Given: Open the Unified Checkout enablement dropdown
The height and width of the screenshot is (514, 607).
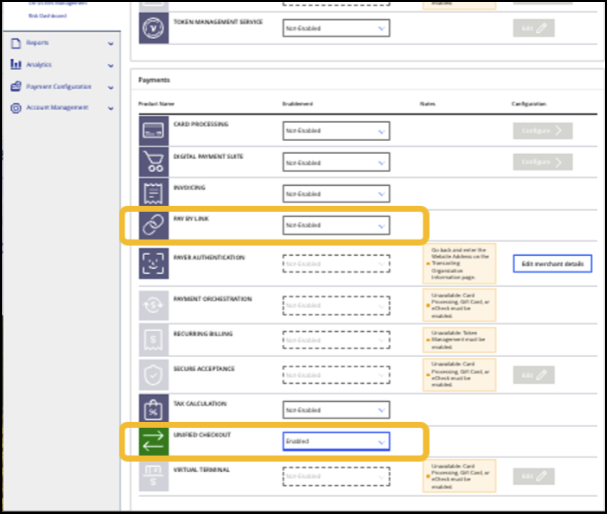Looking at the screenshot, I should [336, 441].
